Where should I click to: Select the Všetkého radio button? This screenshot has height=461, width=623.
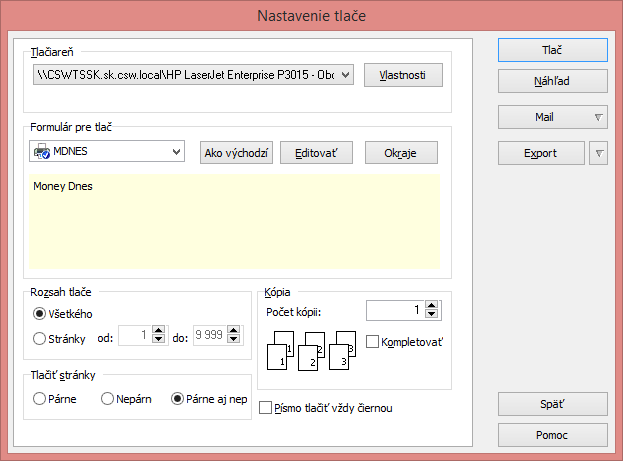(40, 313)
